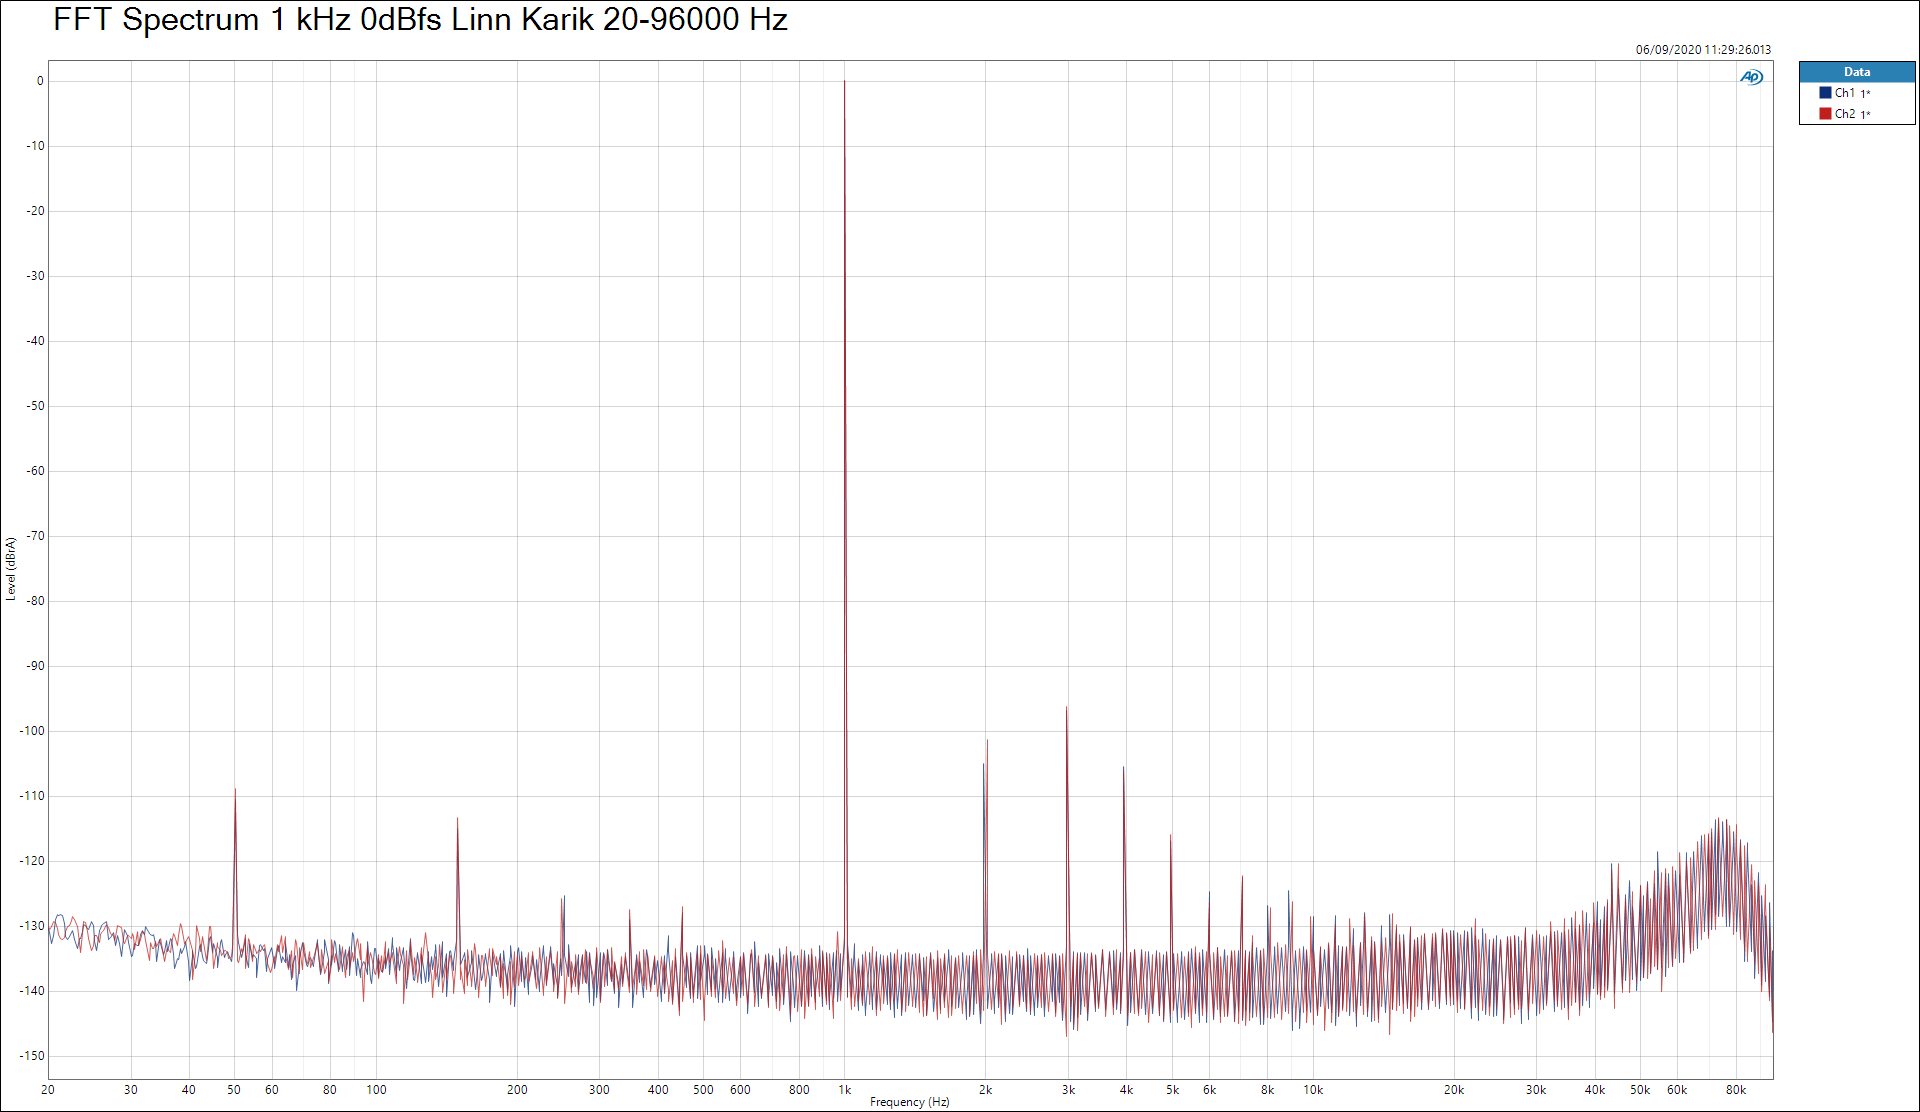Click the 50 frequency axis tick label
The height and width of the screenshot is (1112, 1920).
coord(234,1090)
